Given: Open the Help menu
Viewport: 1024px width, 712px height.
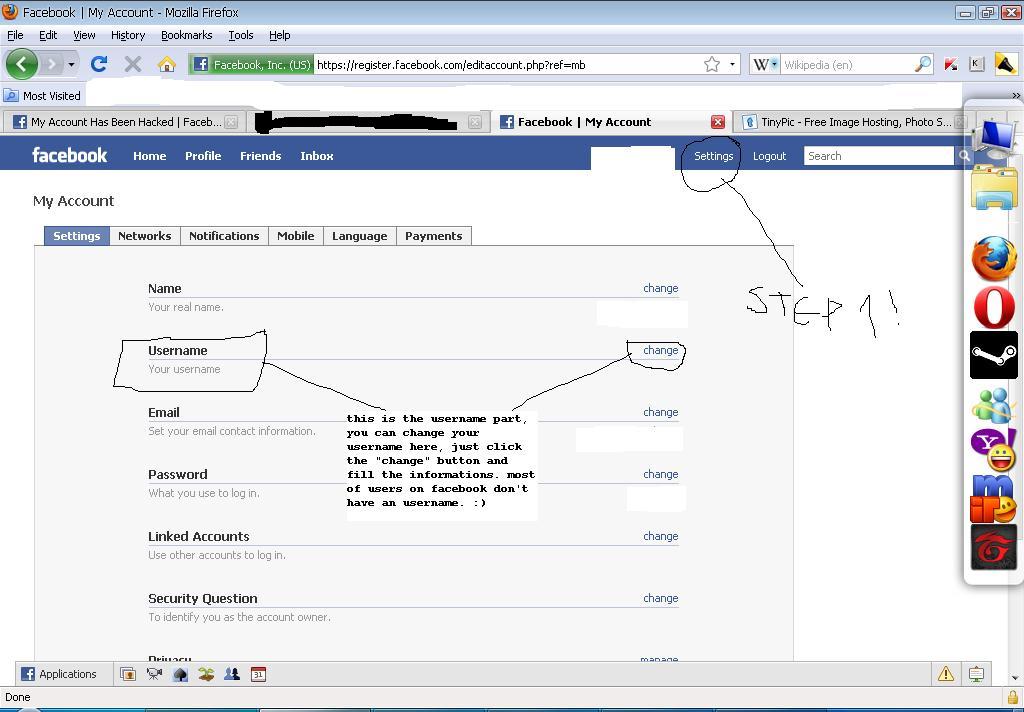Looking at the screenshot, I should pos(280,35).
